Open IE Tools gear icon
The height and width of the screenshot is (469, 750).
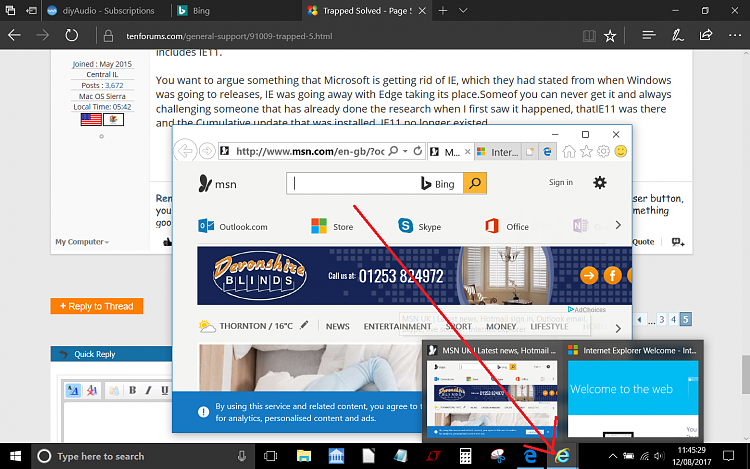pos(603,152)
